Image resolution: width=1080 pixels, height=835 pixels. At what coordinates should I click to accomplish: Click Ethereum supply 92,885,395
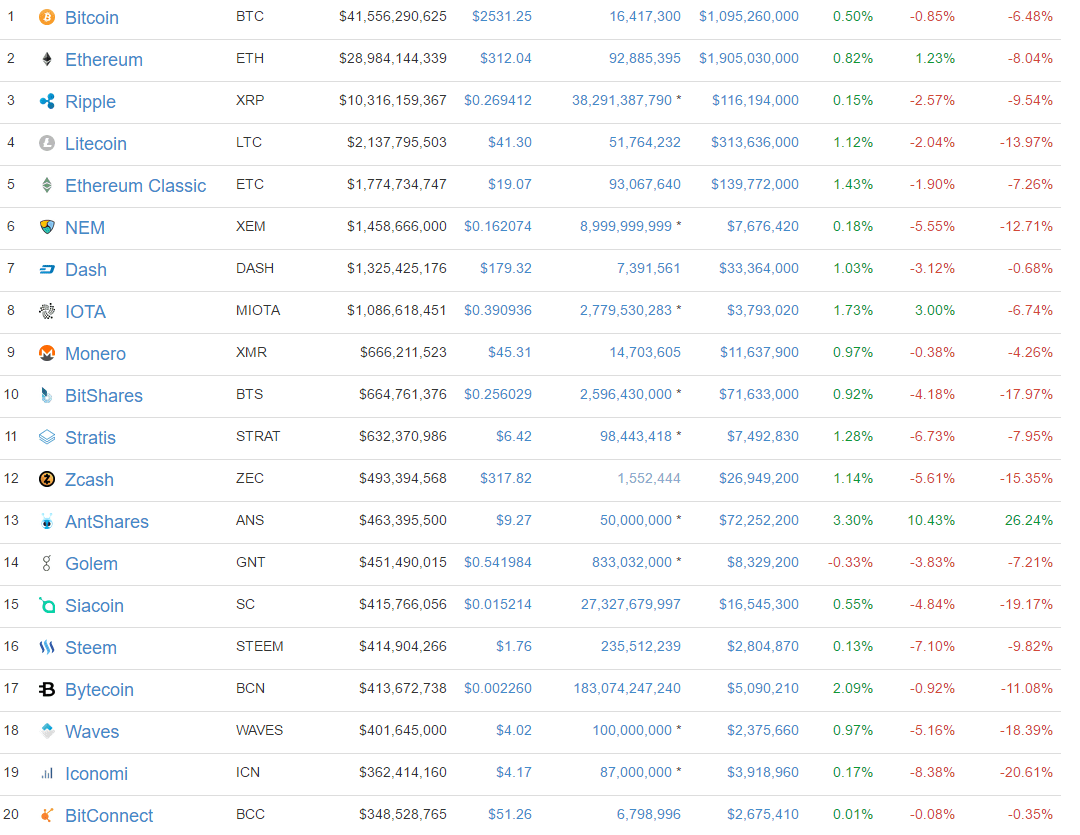point(645,59)
